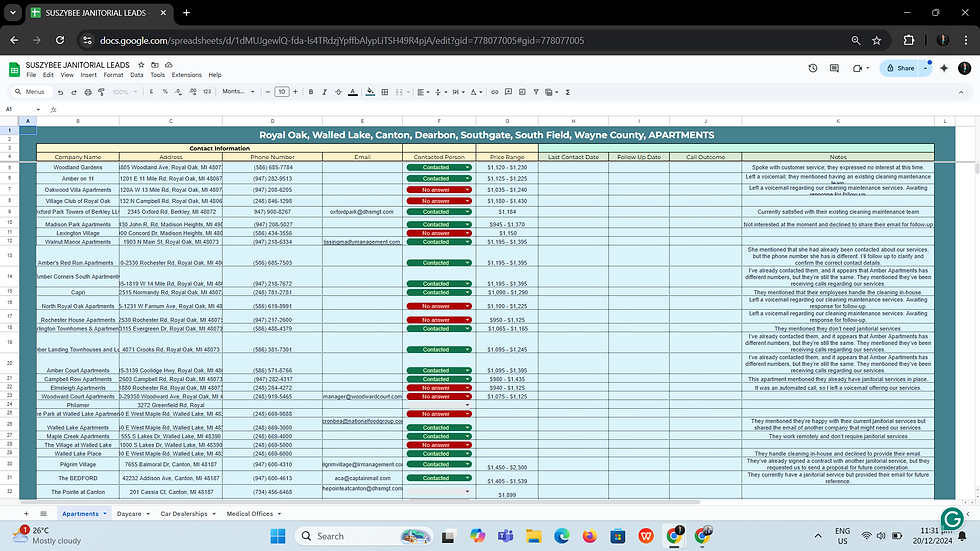Viewport: 980px width, 551px height.
Task: Open the Data menu
Action: point(137,75)
